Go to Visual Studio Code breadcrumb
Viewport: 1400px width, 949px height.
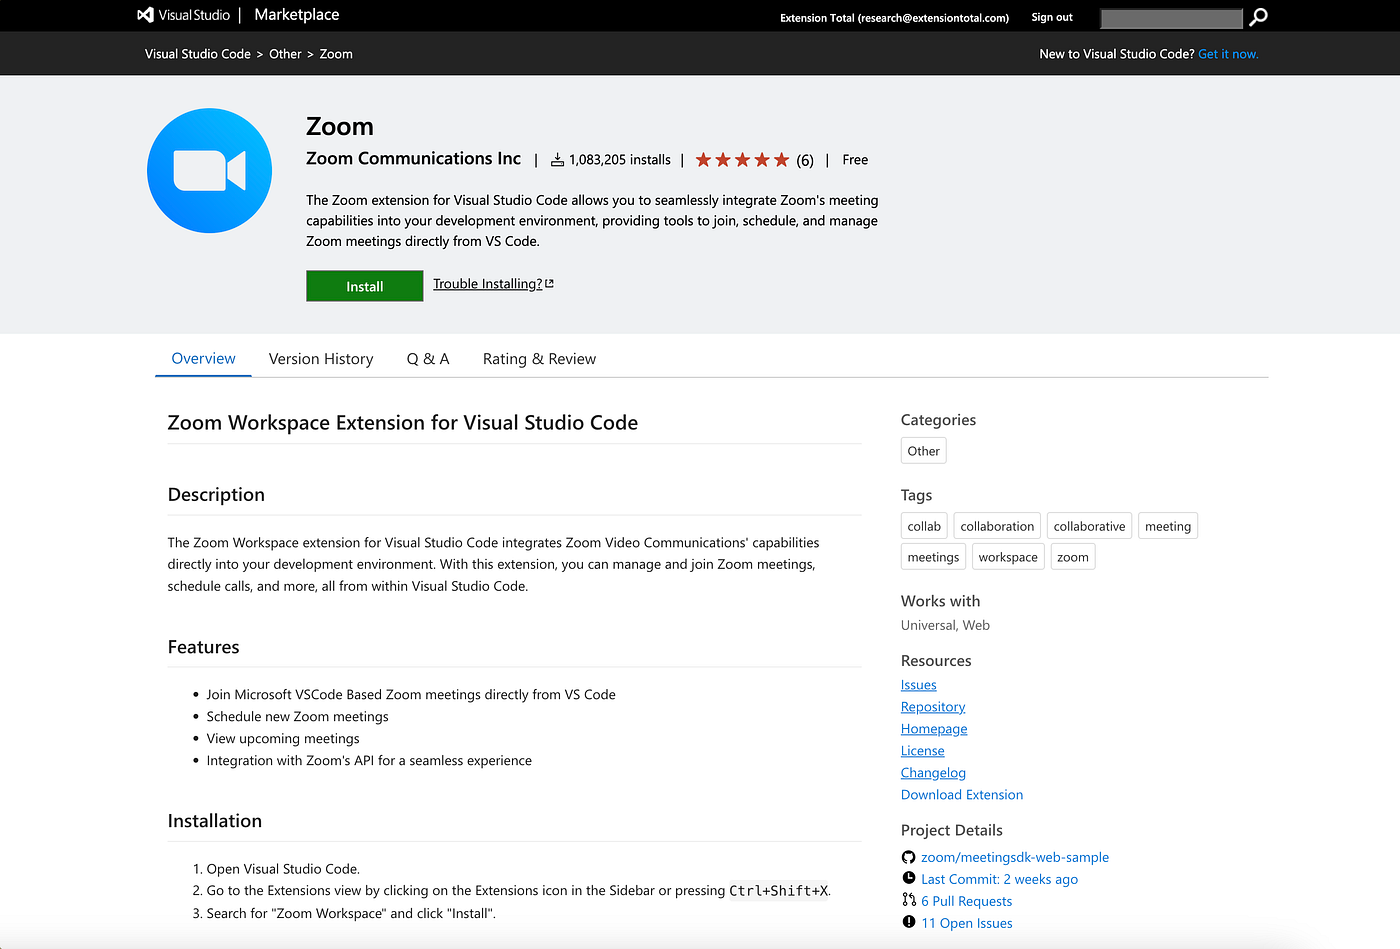(198, 54)
